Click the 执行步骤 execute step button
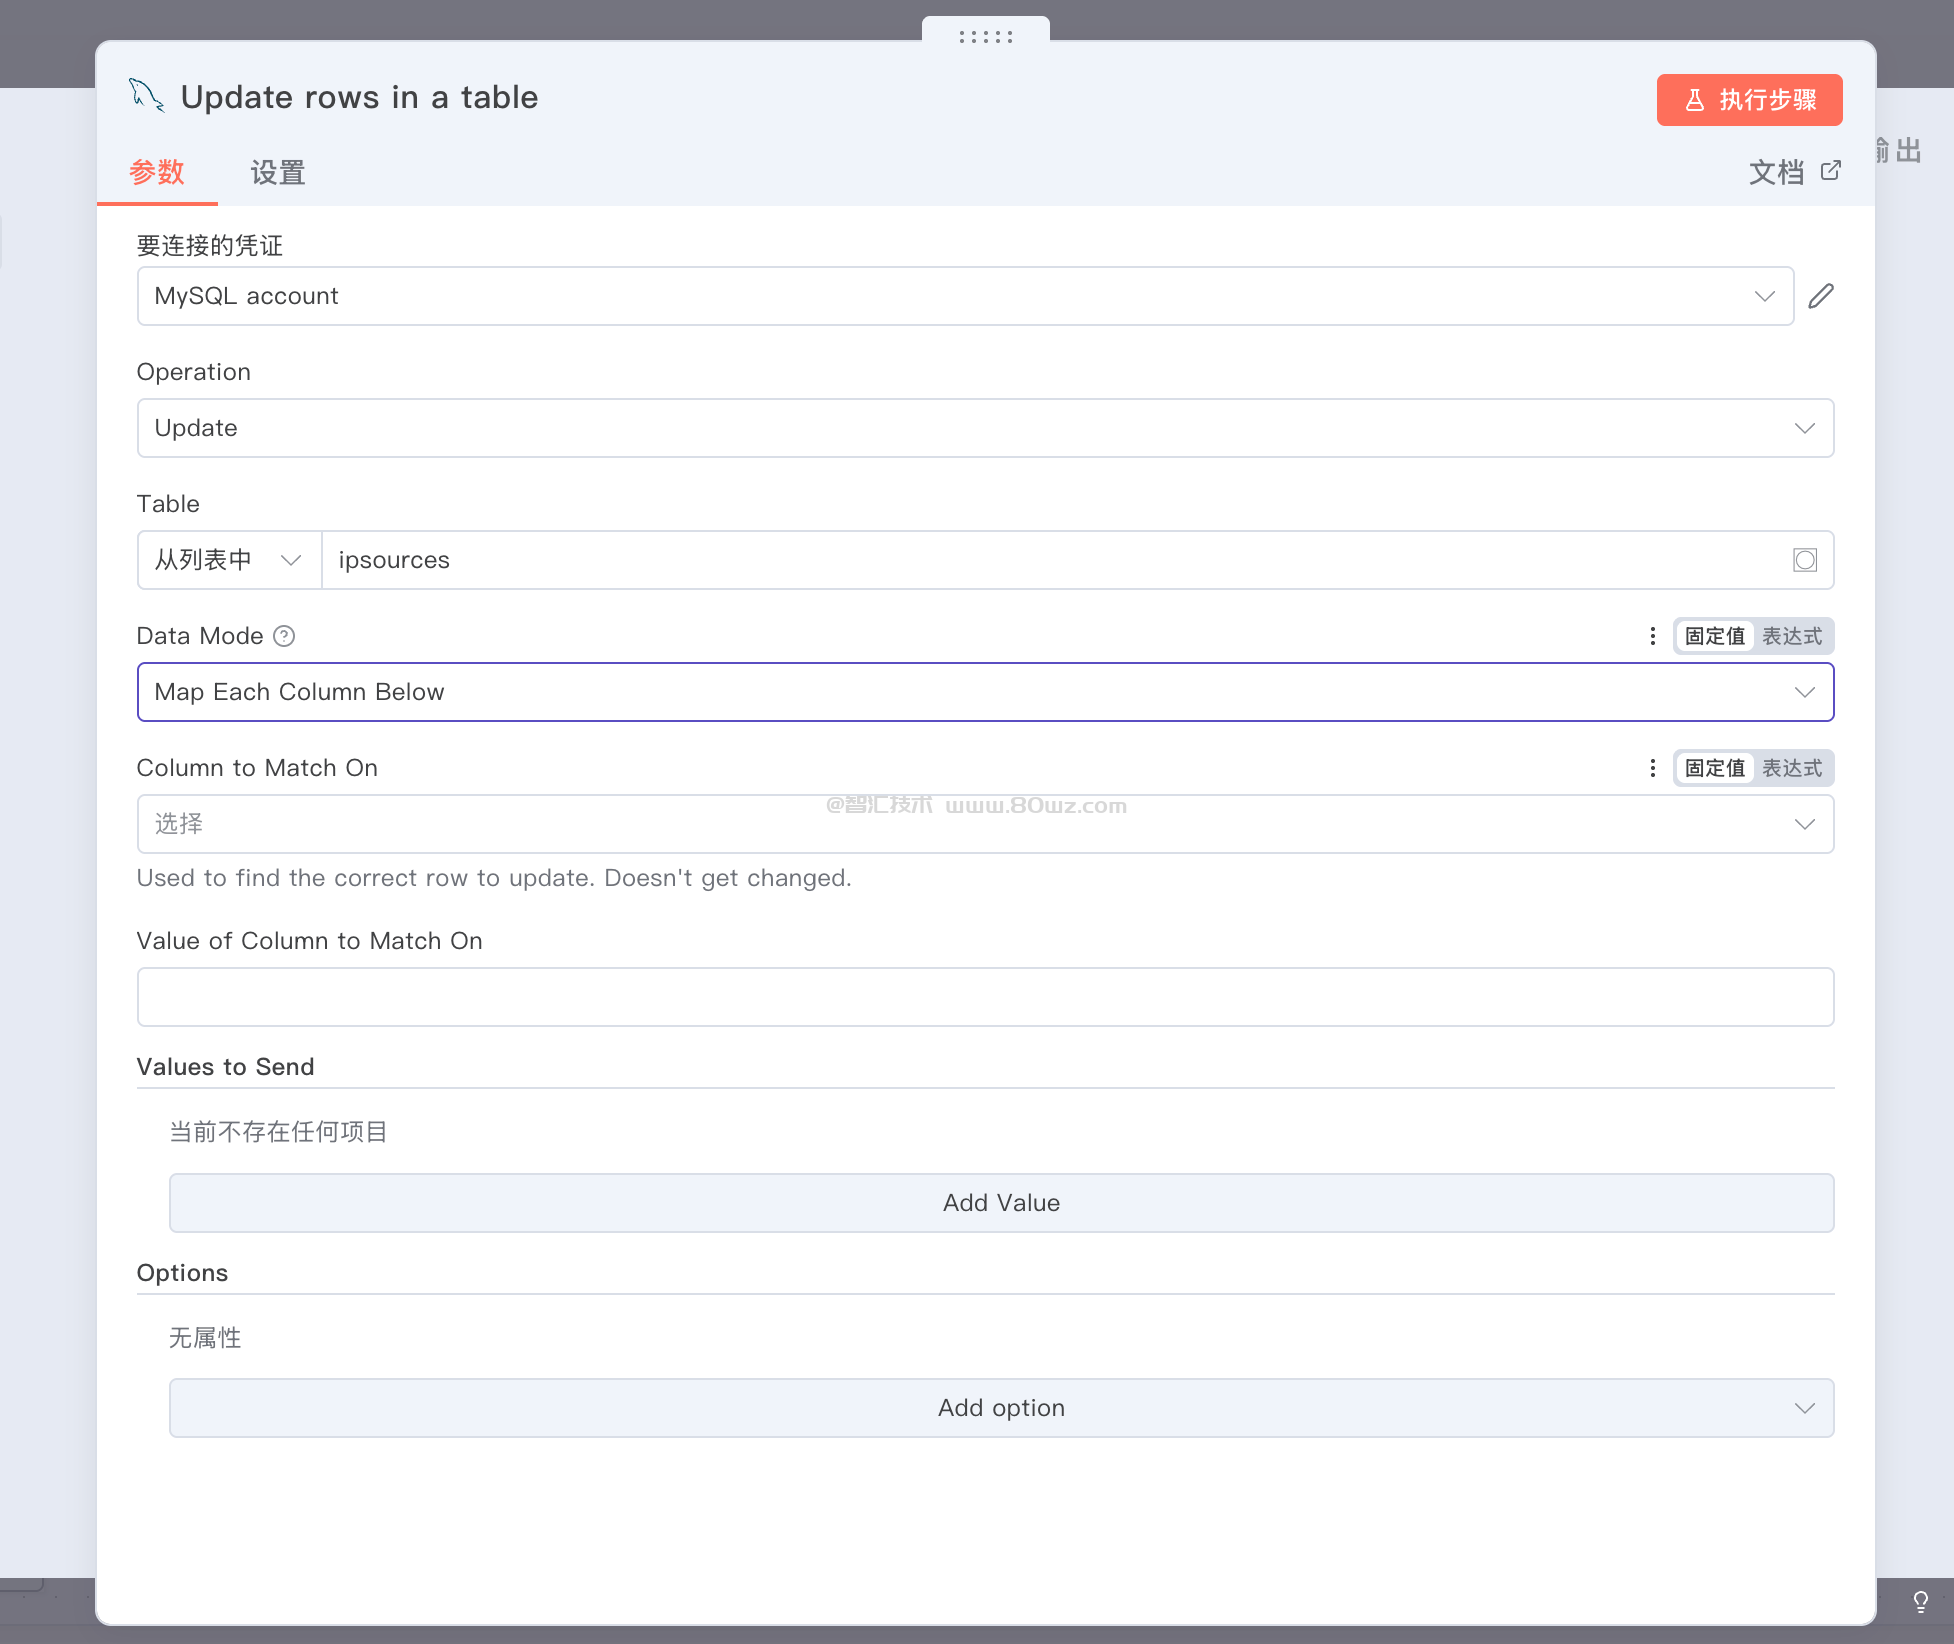The height and width of the screenshot is (1644, 1954). click(x=1749, y=100)
